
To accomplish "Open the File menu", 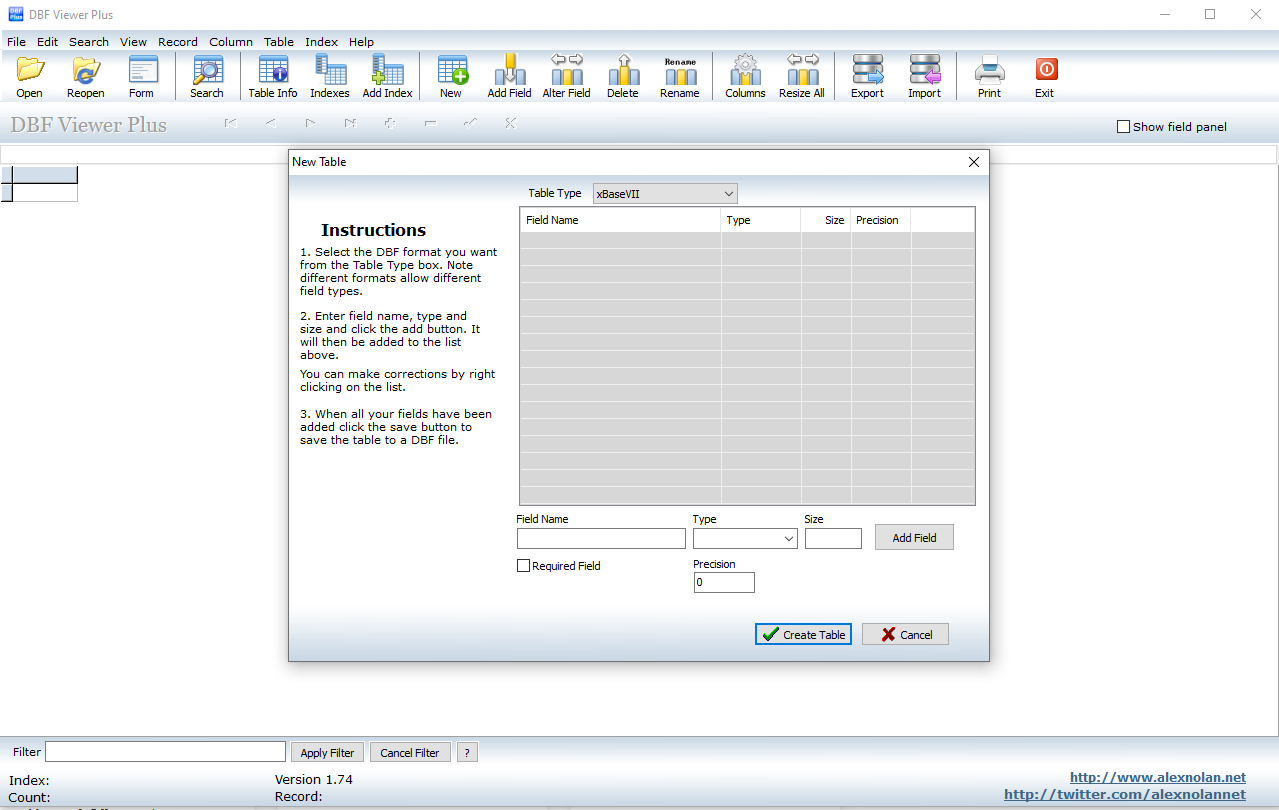I will [16, 42].
